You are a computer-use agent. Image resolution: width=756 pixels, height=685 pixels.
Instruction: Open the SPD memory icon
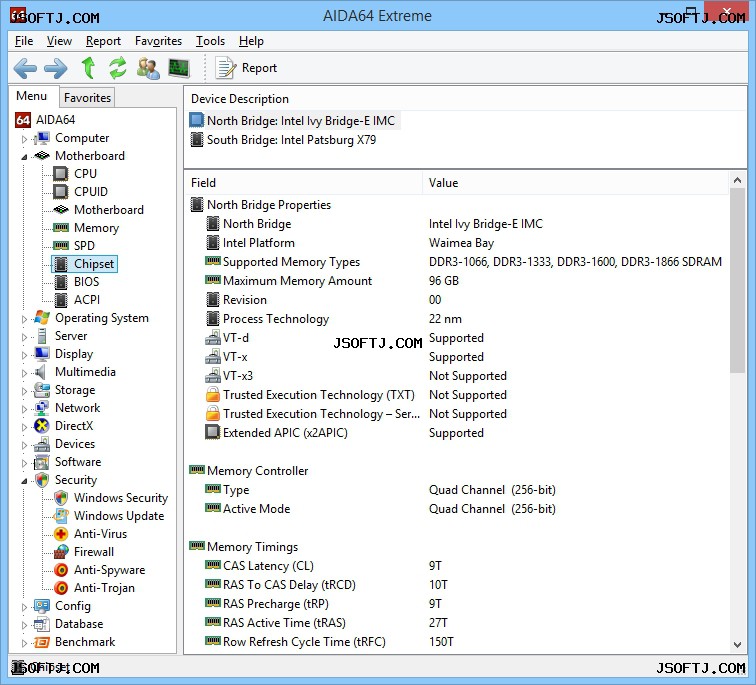click(x=60, y=246)
